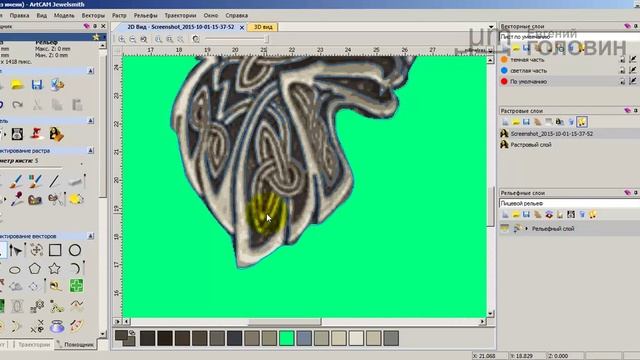Click the Mona Lisa image icon in model section
The image size is (640, 360).
tap(56, 134)
